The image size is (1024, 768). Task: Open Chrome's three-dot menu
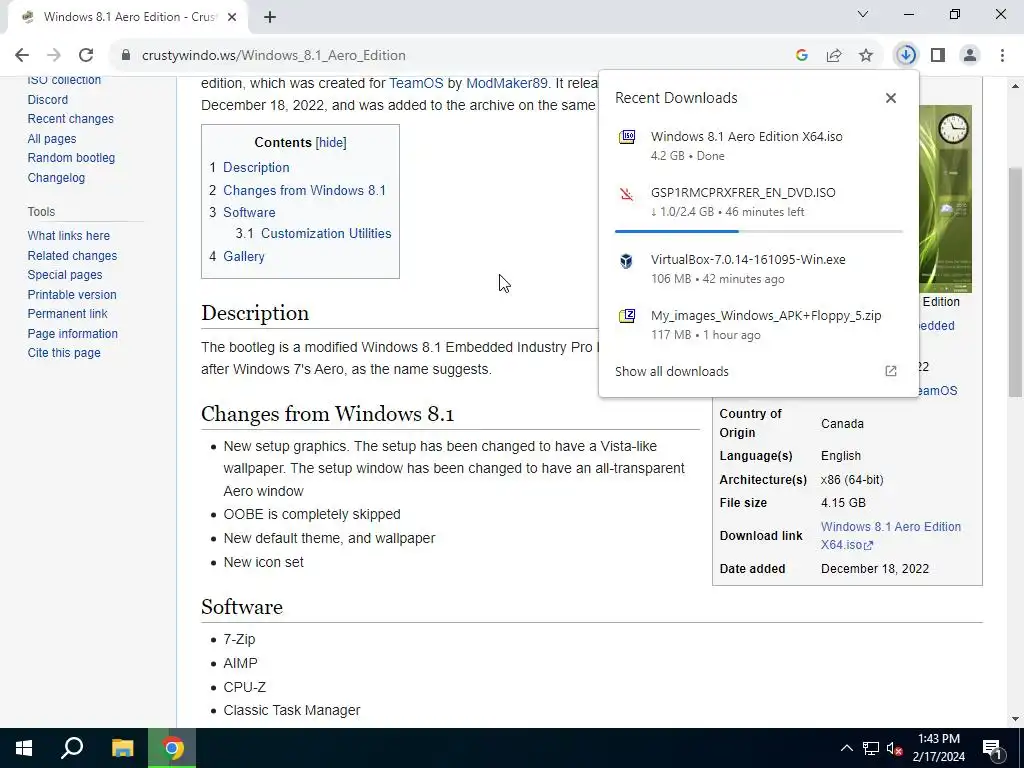coord(1002,56)
